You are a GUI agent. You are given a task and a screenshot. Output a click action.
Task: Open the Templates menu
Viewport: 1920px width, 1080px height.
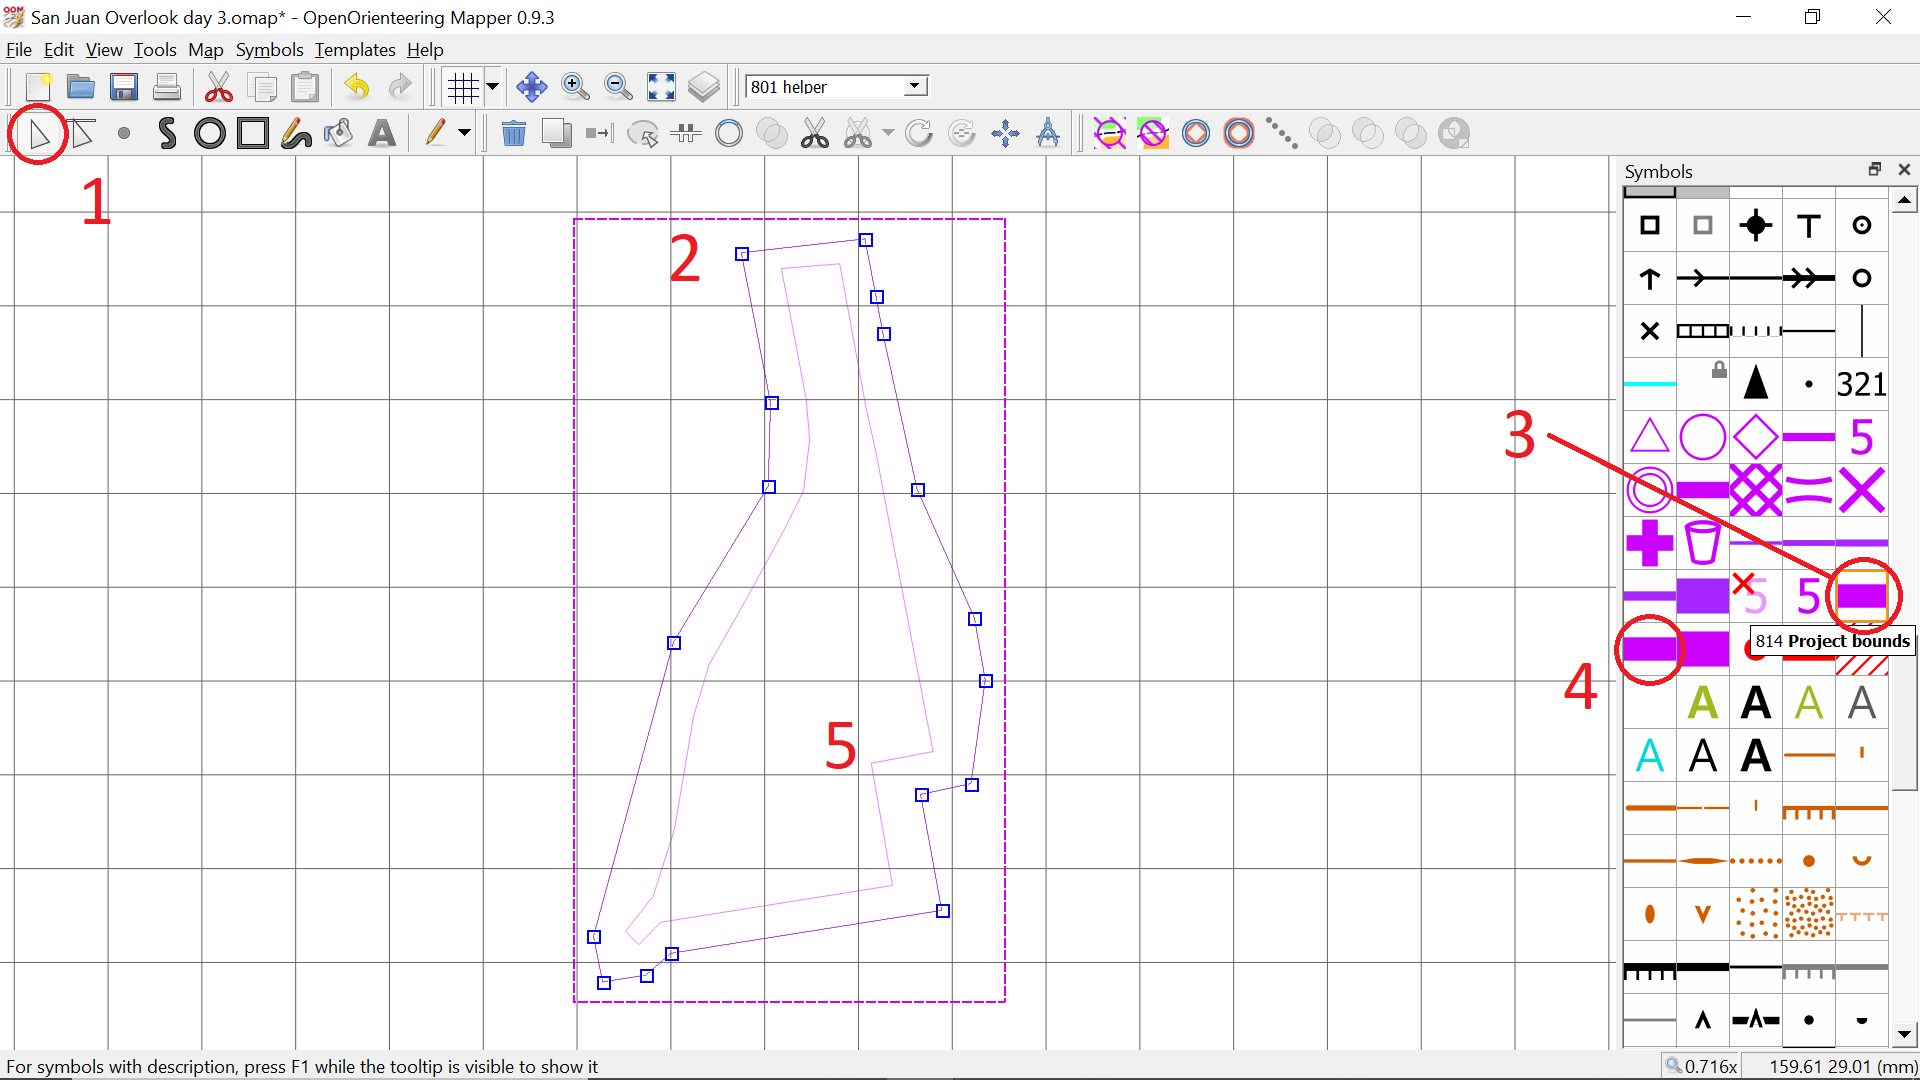click(x=355, y=50)
